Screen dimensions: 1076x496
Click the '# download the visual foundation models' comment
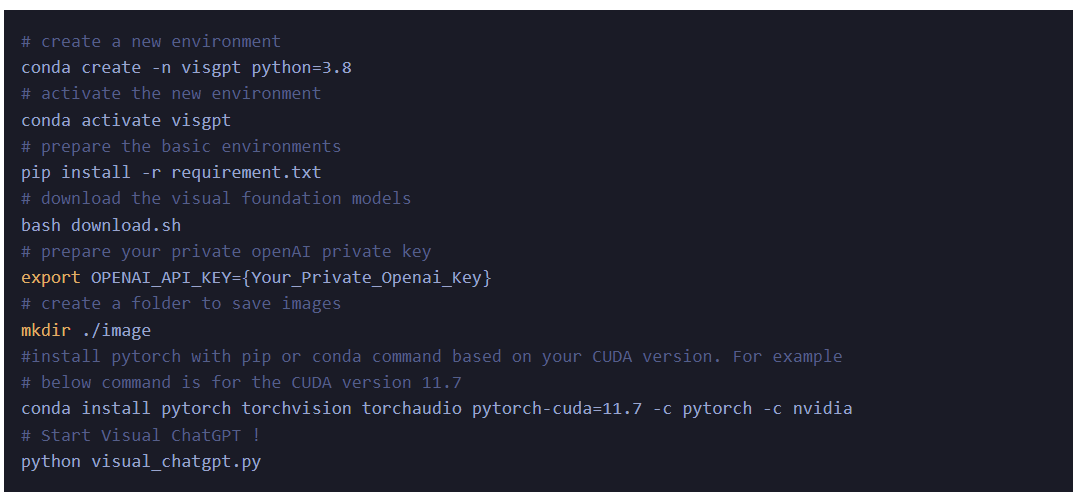[216, 199]
